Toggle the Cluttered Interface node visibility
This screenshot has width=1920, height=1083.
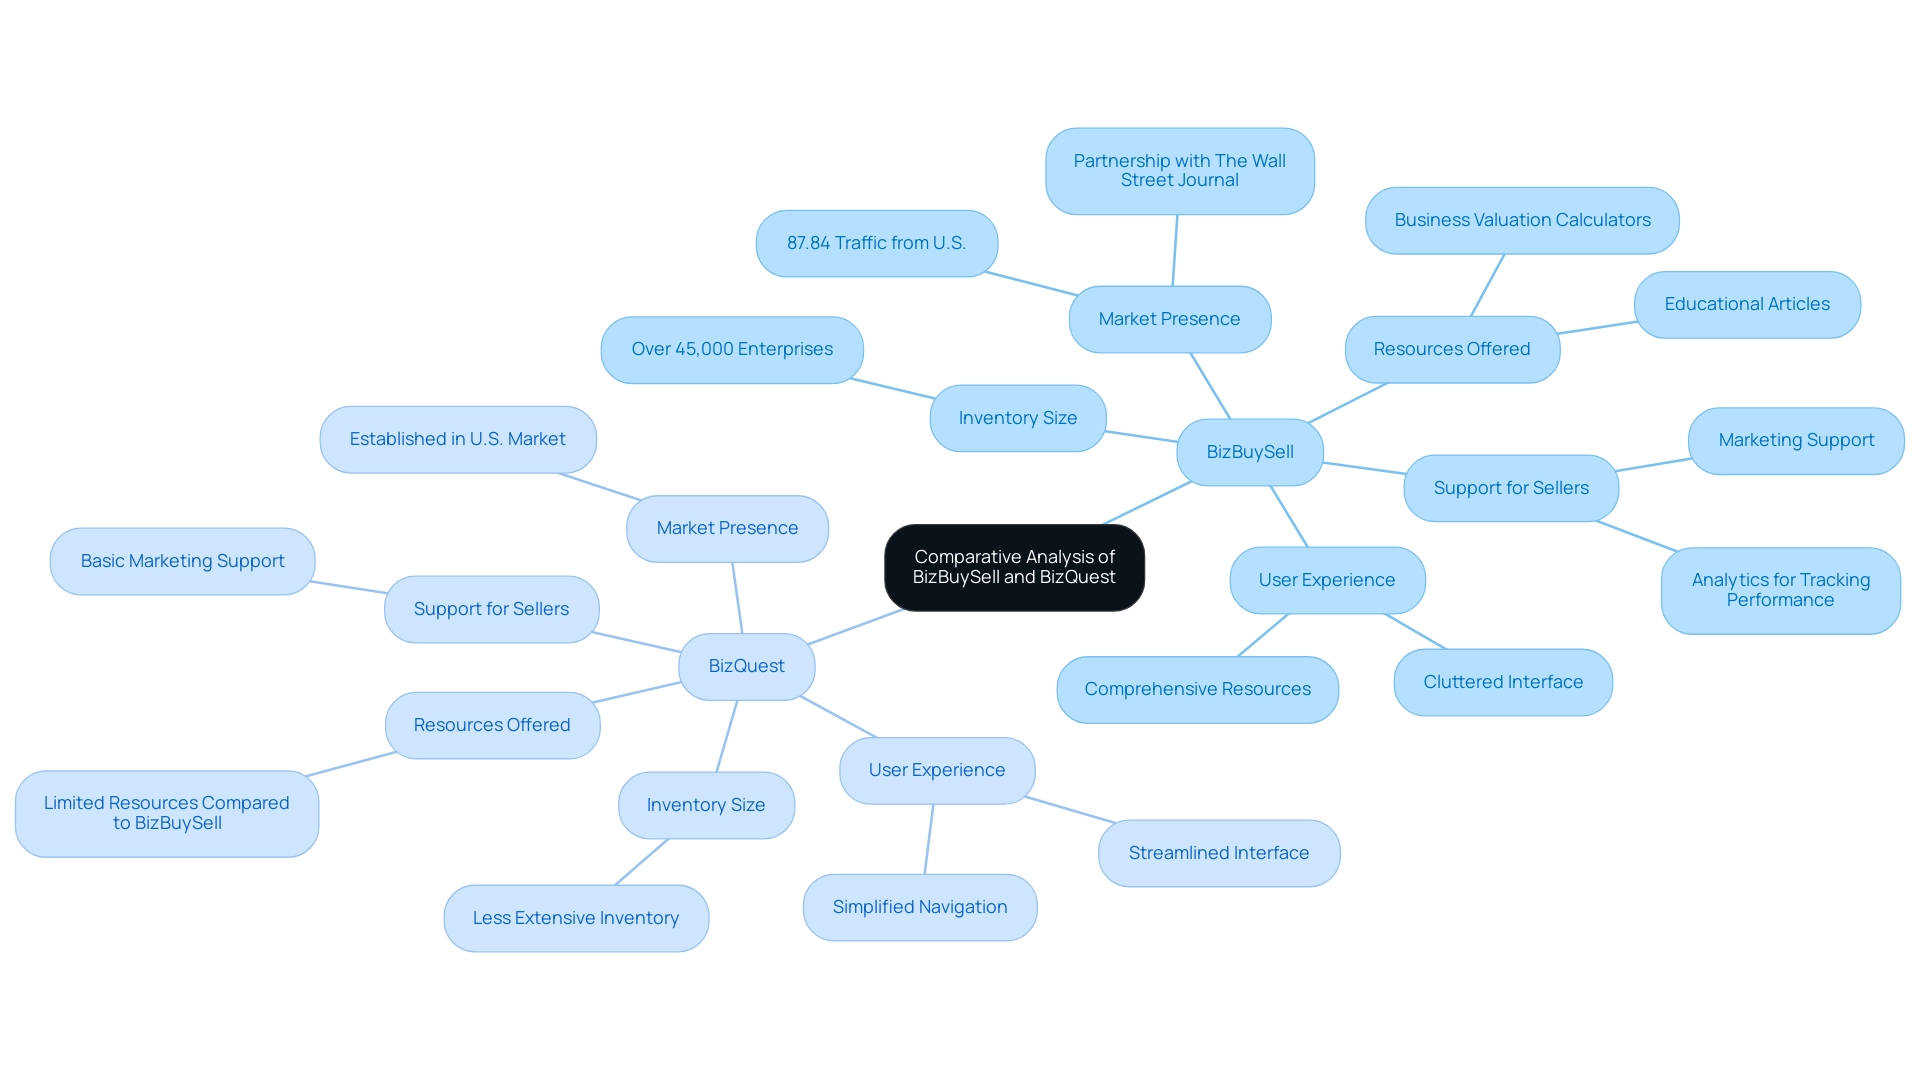[1502, 682]
